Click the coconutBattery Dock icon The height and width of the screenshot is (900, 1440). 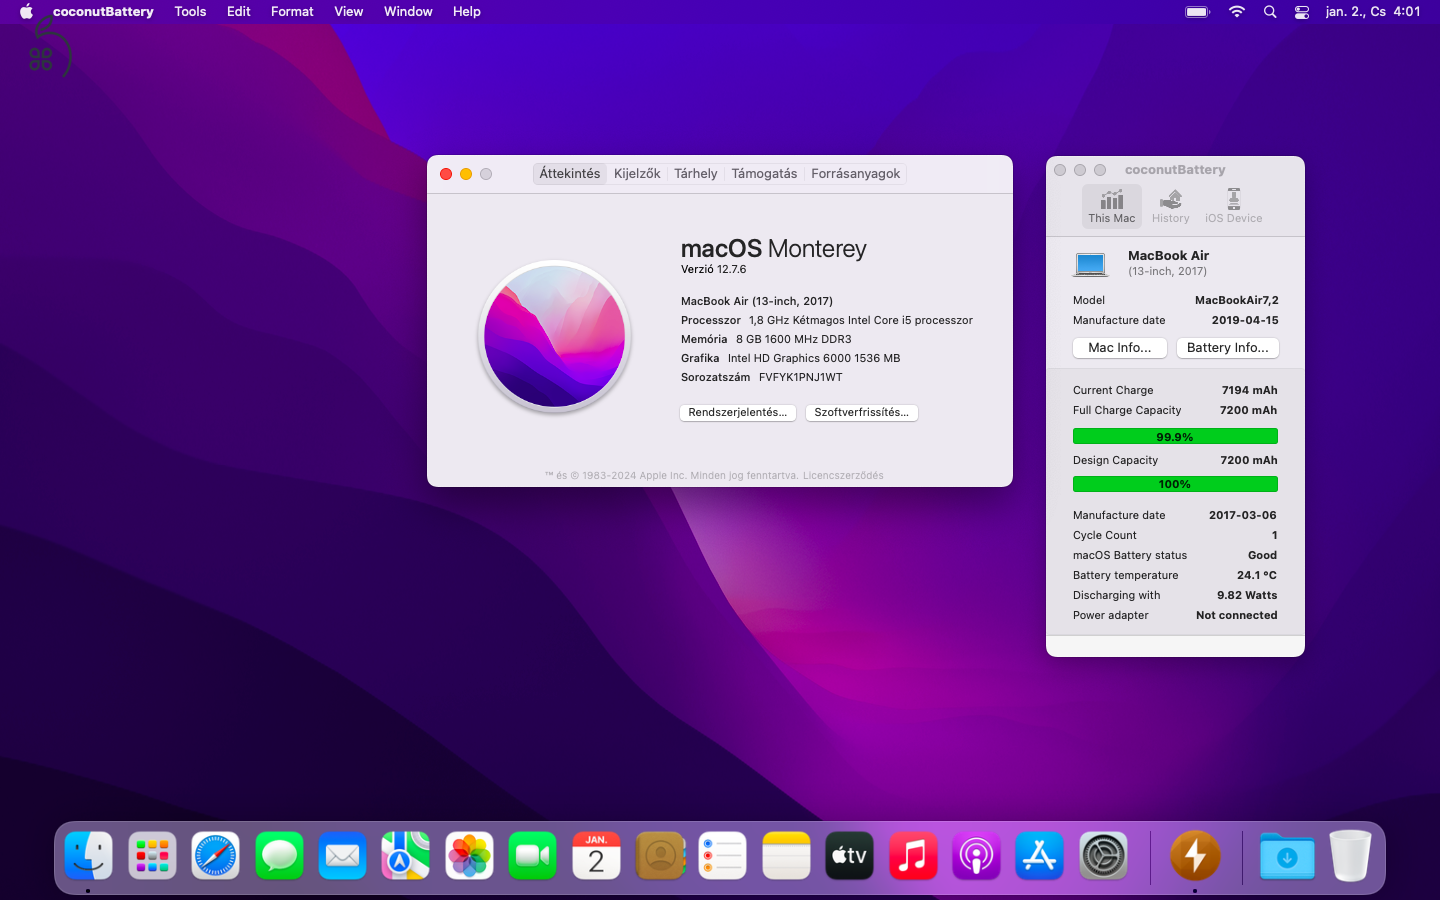[x=1195, y=856]
